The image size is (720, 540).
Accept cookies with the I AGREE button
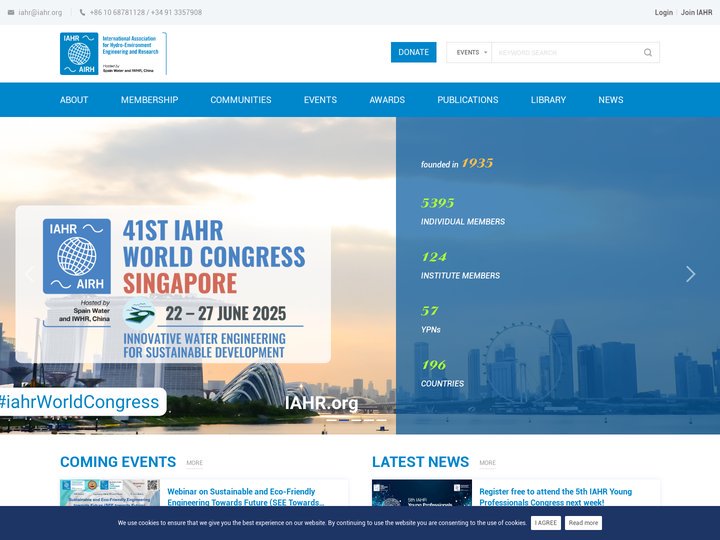click(x=546, y=523)
